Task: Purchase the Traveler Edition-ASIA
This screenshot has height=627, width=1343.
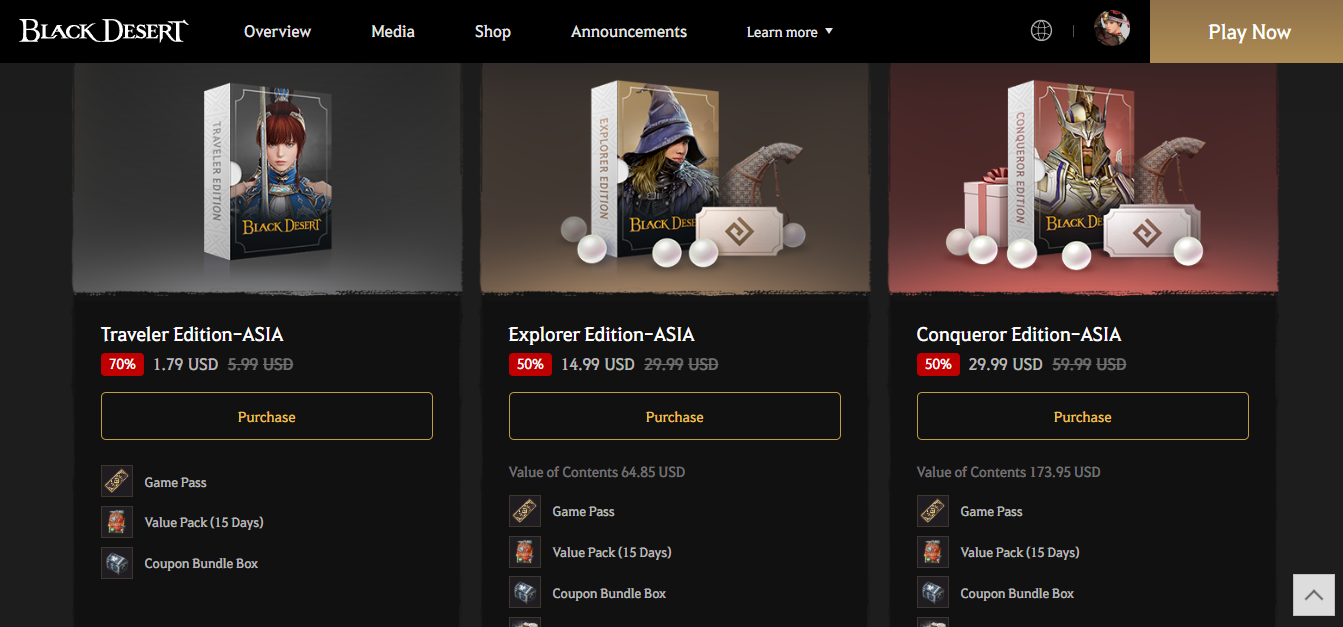Action: coord(267,416)
